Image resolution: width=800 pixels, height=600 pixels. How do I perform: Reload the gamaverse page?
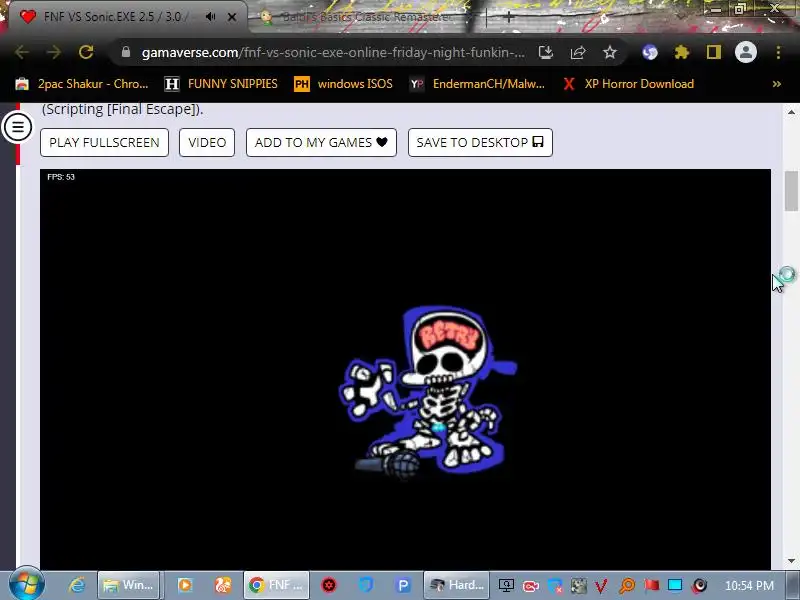coord(86,52)
